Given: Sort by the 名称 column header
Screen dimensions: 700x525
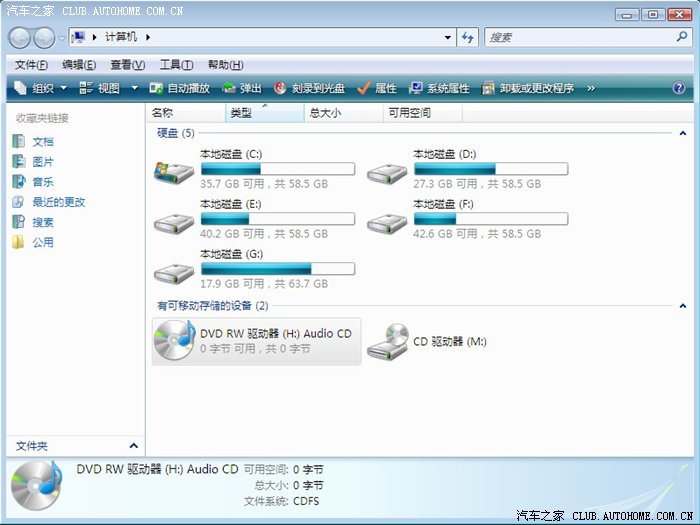Looking at the screenshot, I should 186,113.
